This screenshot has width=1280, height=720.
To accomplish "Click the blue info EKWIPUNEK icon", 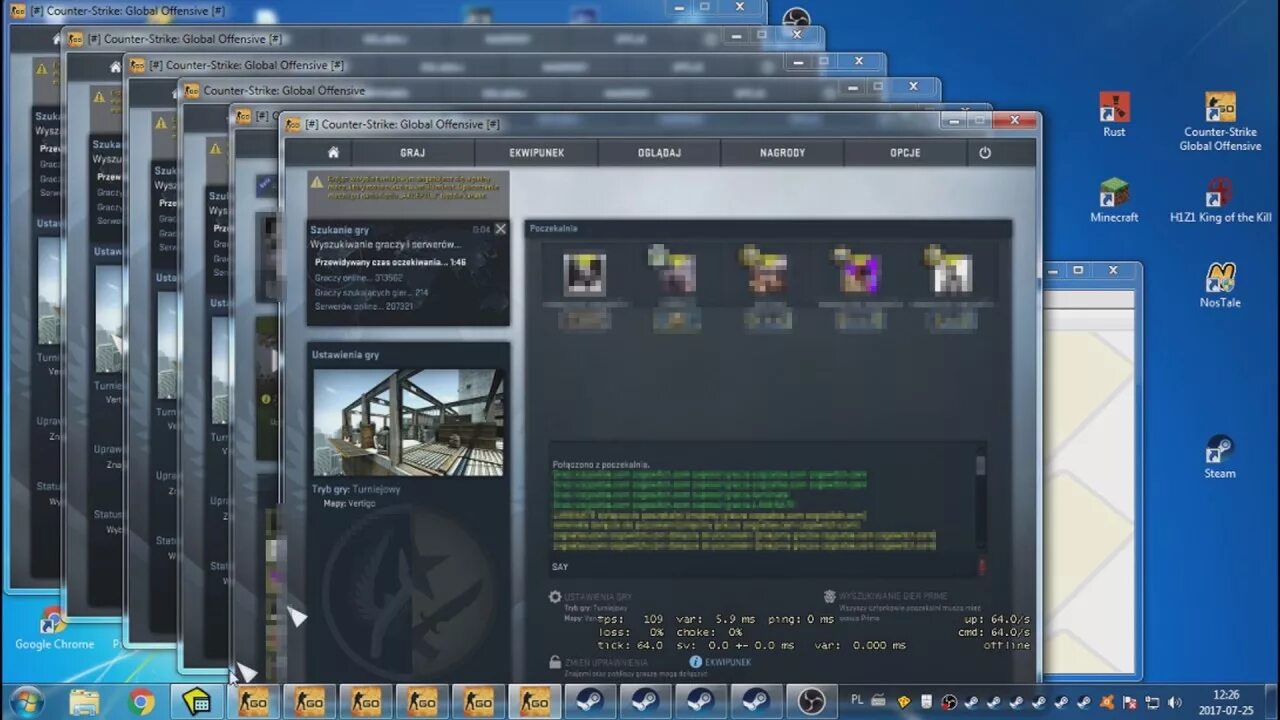I will (696, 662).
